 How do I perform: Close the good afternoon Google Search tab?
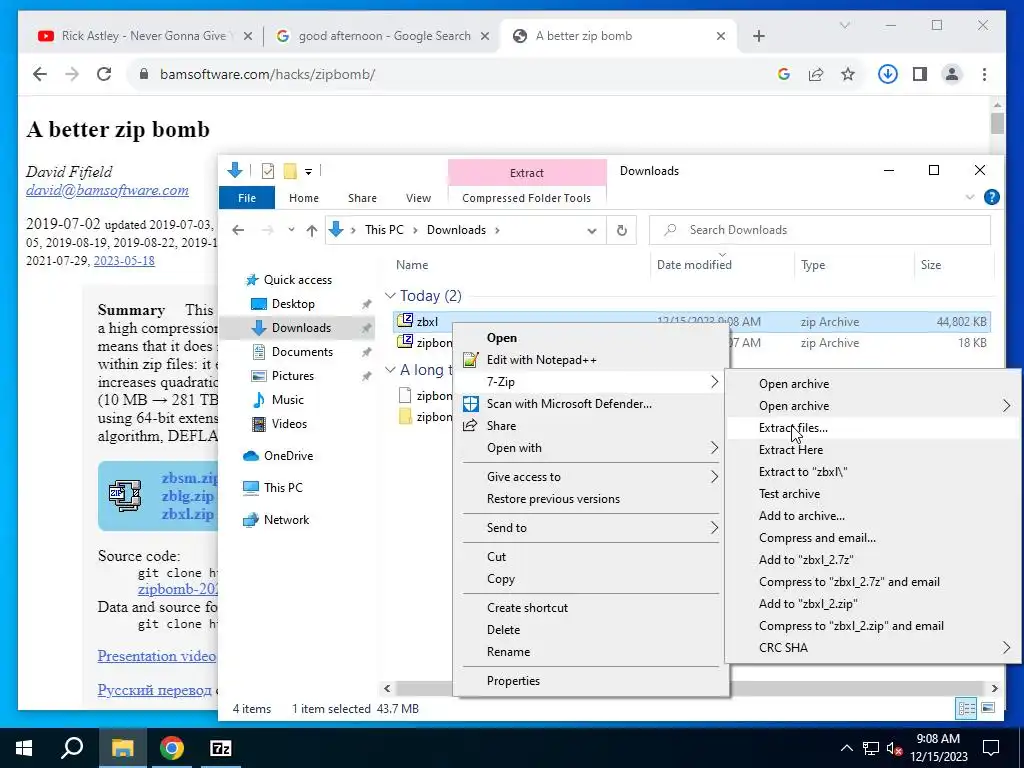click(x=485, y=36)
